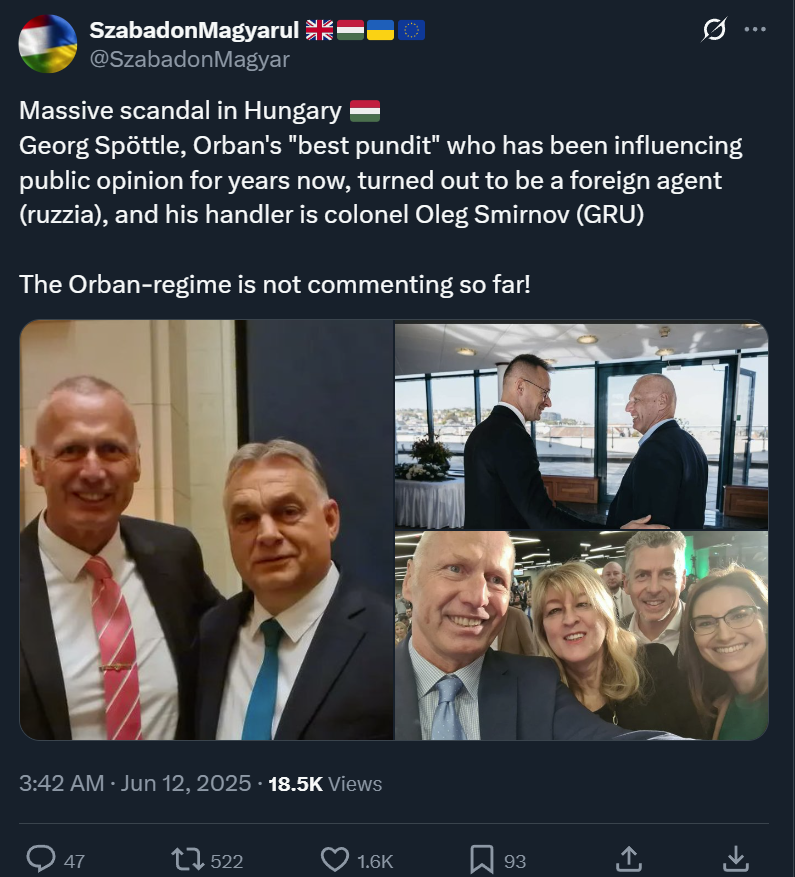Click the retweet arrows icon
Screen dimensions: 795x877
187,859
